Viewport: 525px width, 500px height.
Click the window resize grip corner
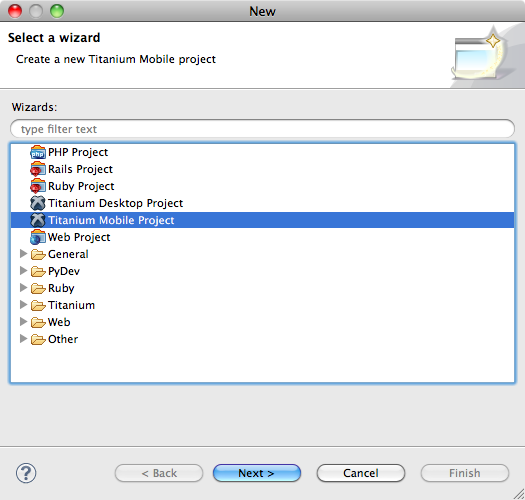coord(519,494)
